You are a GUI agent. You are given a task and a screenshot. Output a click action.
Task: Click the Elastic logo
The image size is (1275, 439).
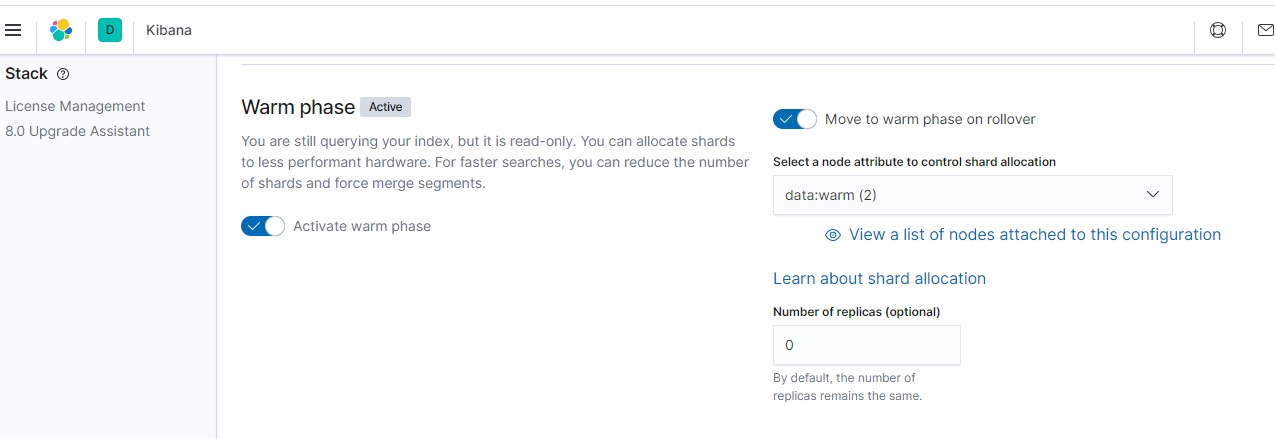click(x=61, y=30)
